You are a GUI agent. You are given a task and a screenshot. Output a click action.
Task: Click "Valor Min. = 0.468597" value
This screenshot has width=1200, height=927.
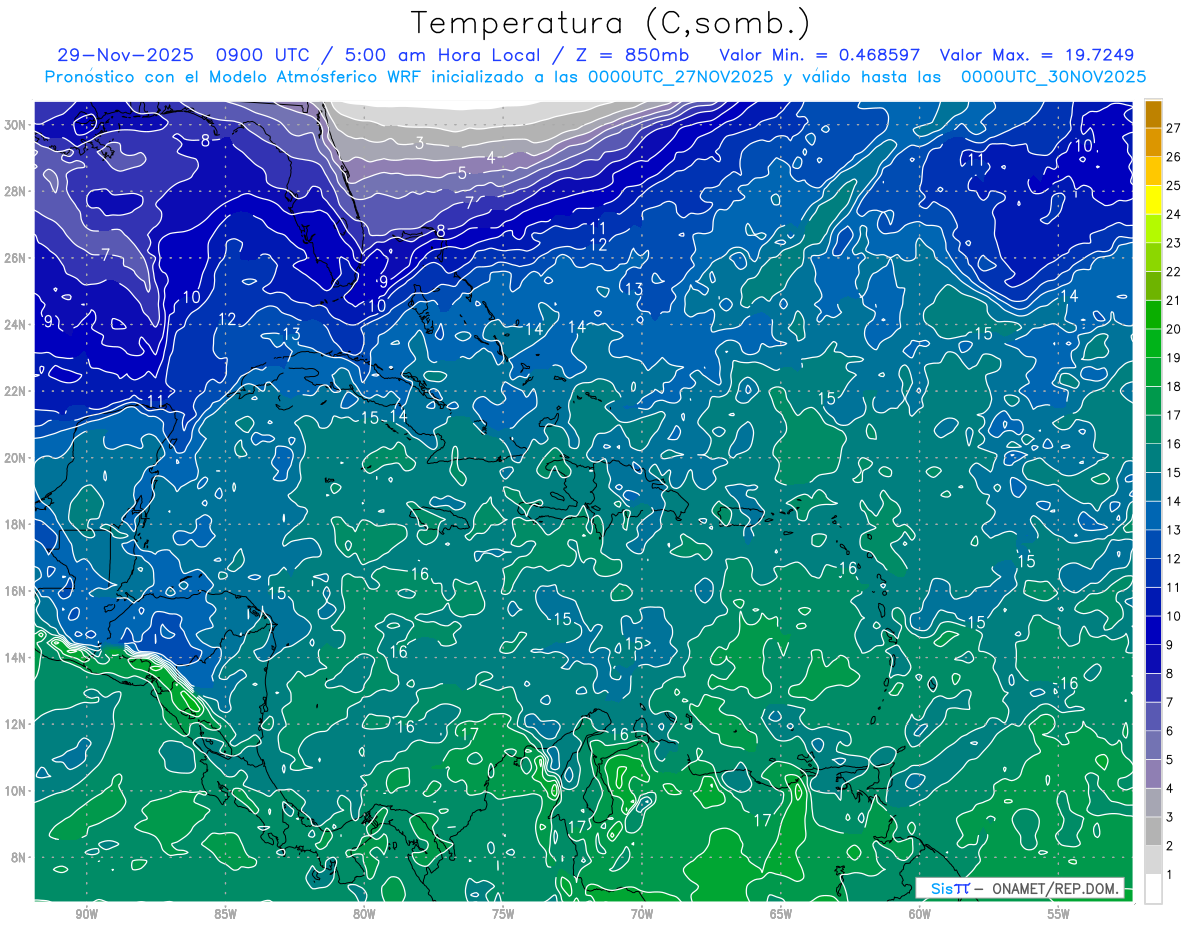(x=820, y=55)
